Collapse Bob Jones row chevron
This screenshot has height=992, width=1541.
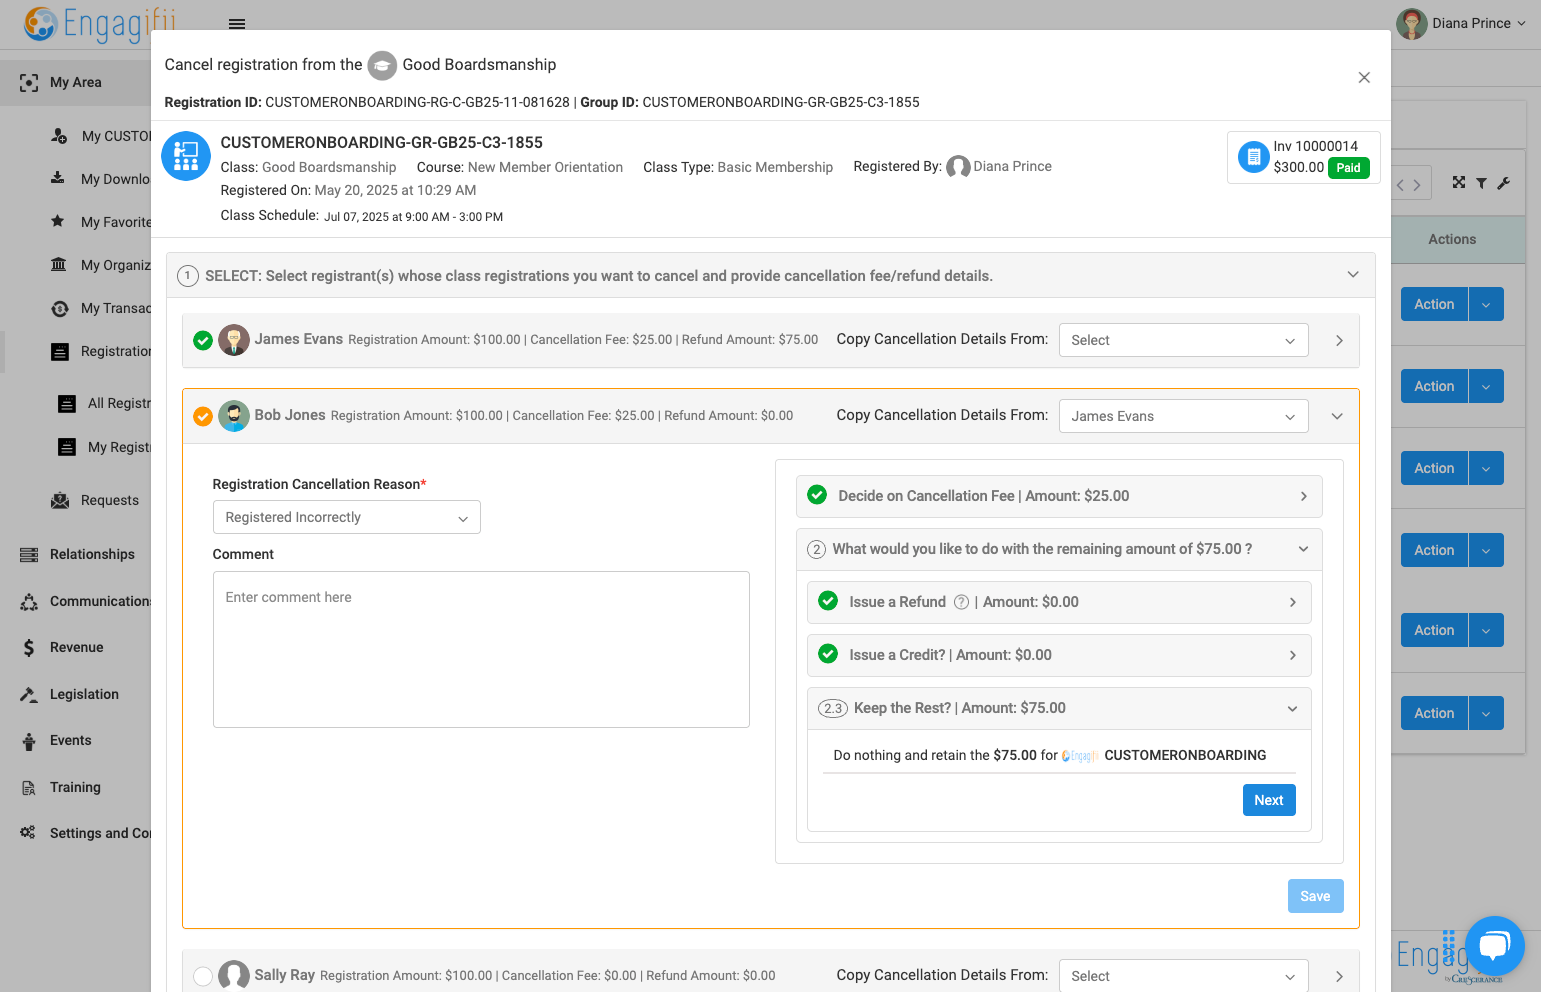coord(1337,416)
